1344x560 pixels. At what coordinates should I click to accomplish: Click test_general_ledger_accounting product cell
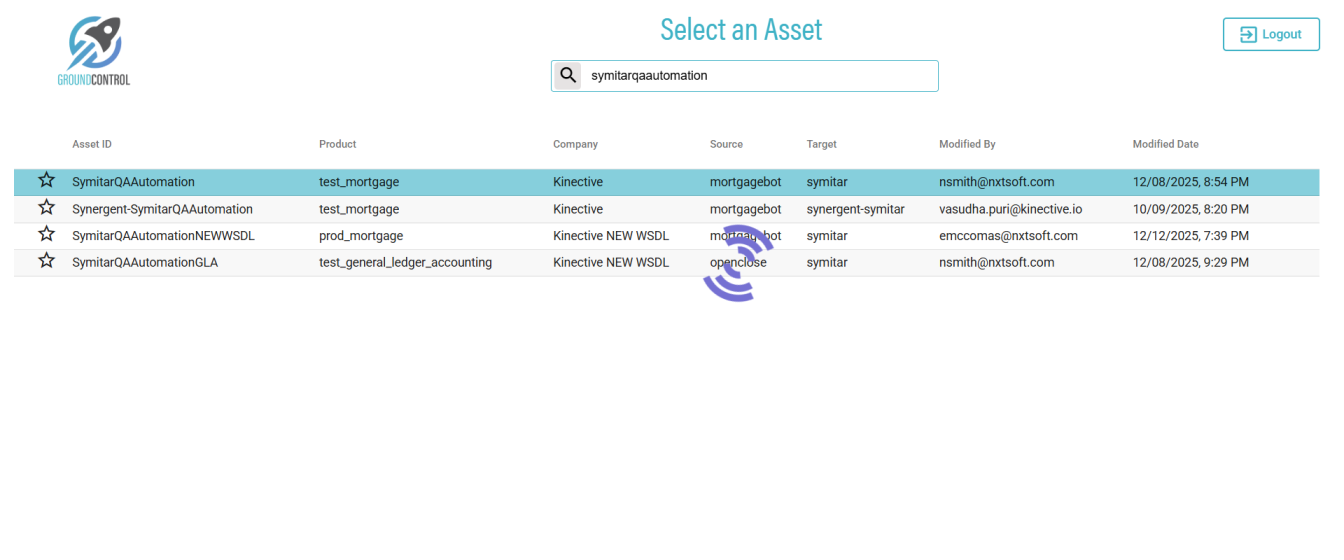(405, 263)
